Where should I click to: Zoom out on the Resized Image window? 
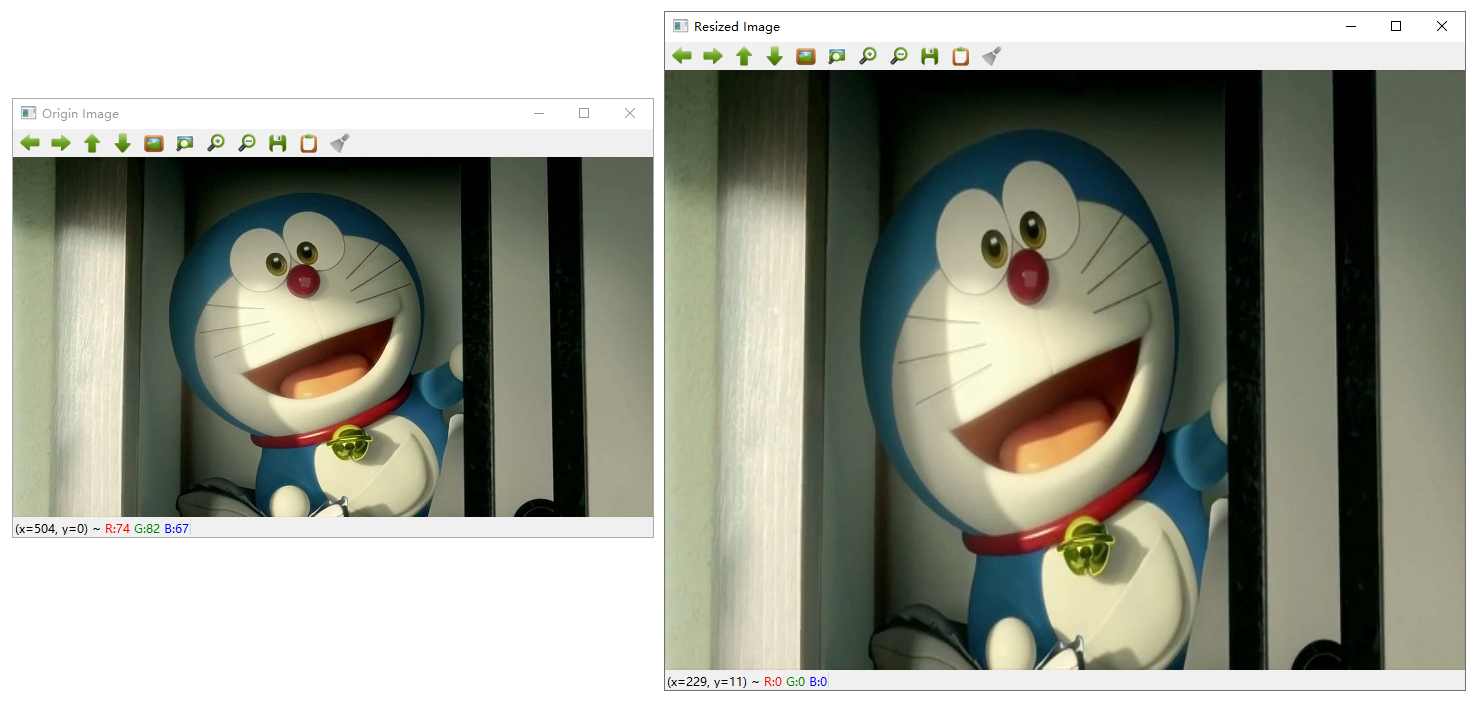(898, 56)
